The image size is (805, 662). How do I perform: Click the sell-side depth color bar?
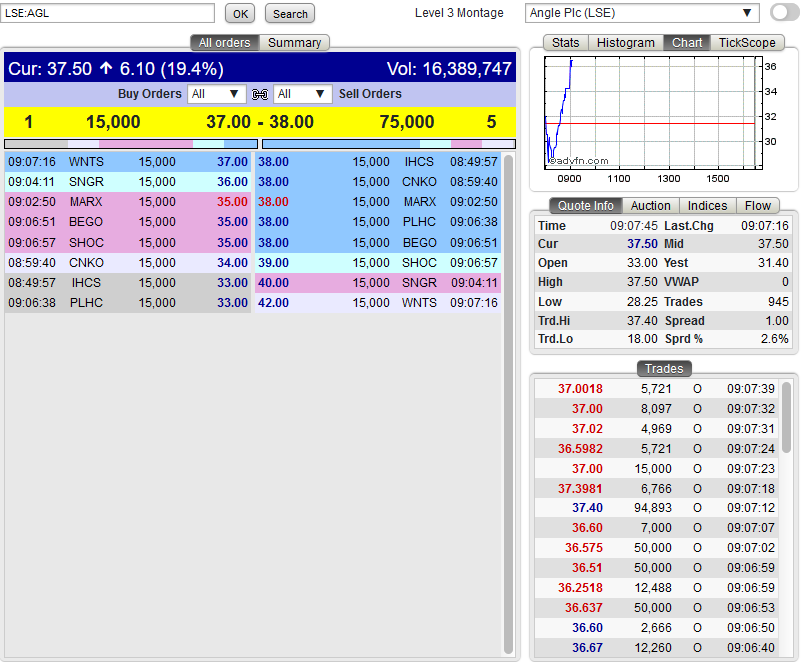pos(389,144)
